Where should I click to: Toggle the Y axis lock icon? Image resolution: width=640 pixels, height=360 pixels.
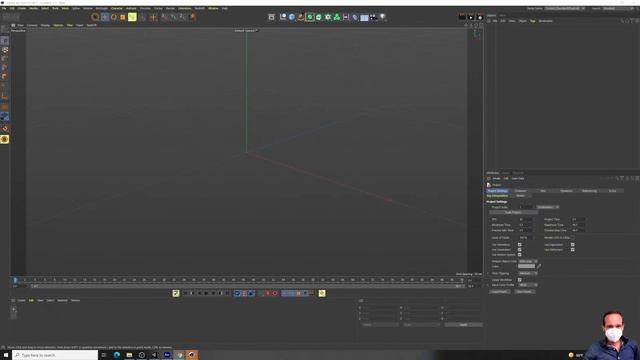click(x=173, y=17)
